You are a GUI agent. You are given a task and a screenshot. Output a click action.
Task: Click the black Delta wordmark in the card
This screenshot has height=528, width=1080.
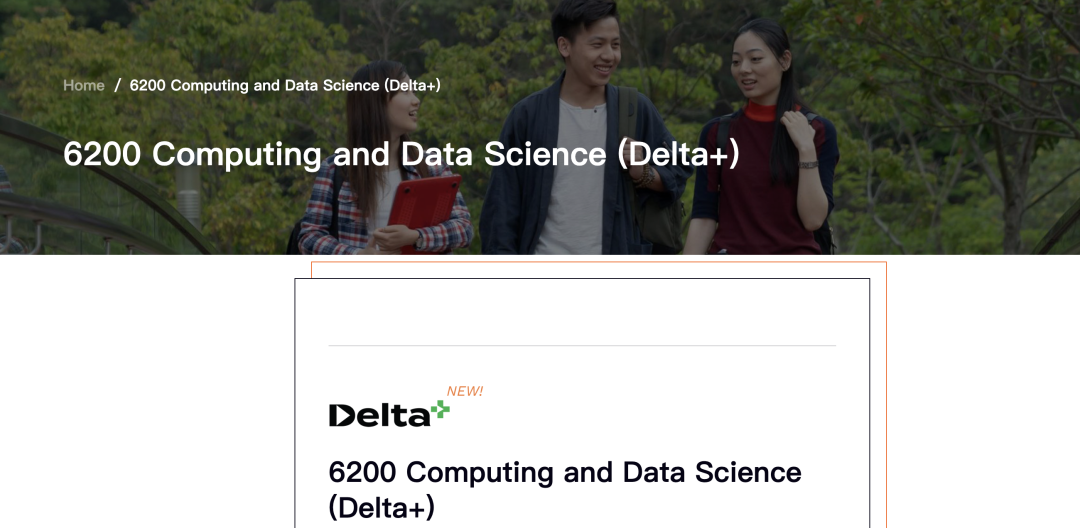click(x=379, y=415)
